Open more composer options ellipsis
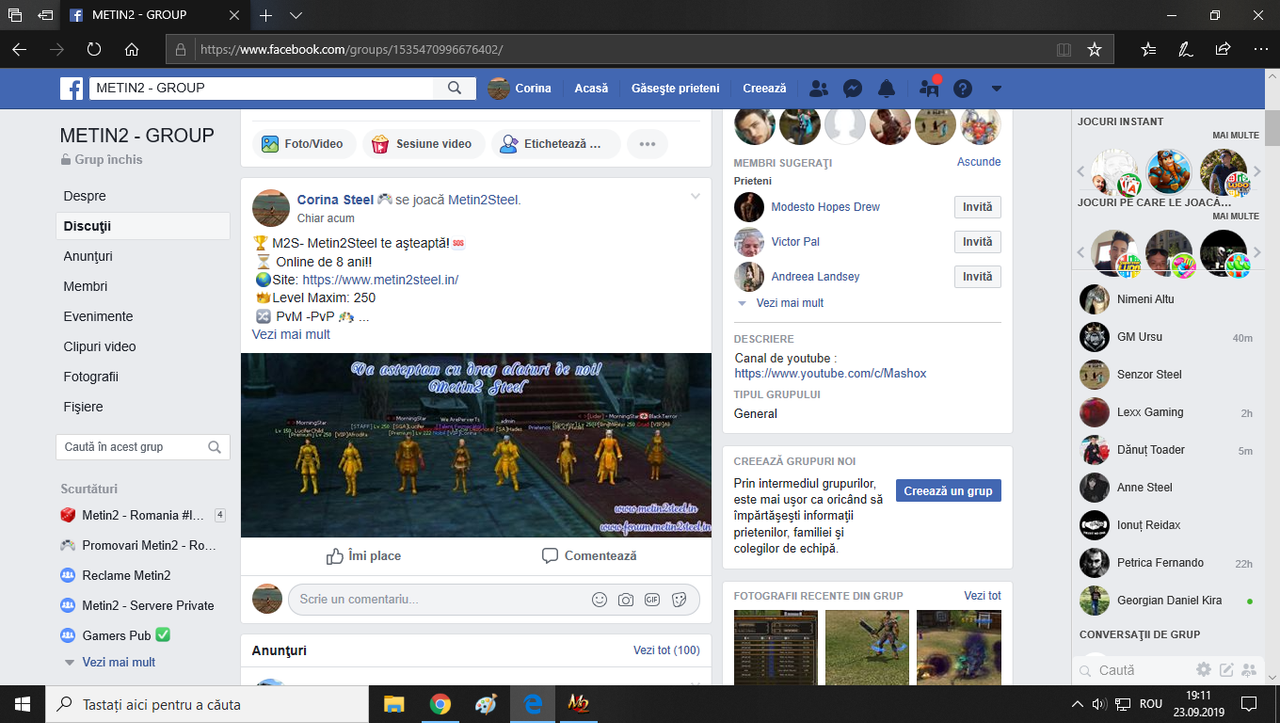Image resolution: width=1280 pixels, height=723 pixels. pos(648,144)
